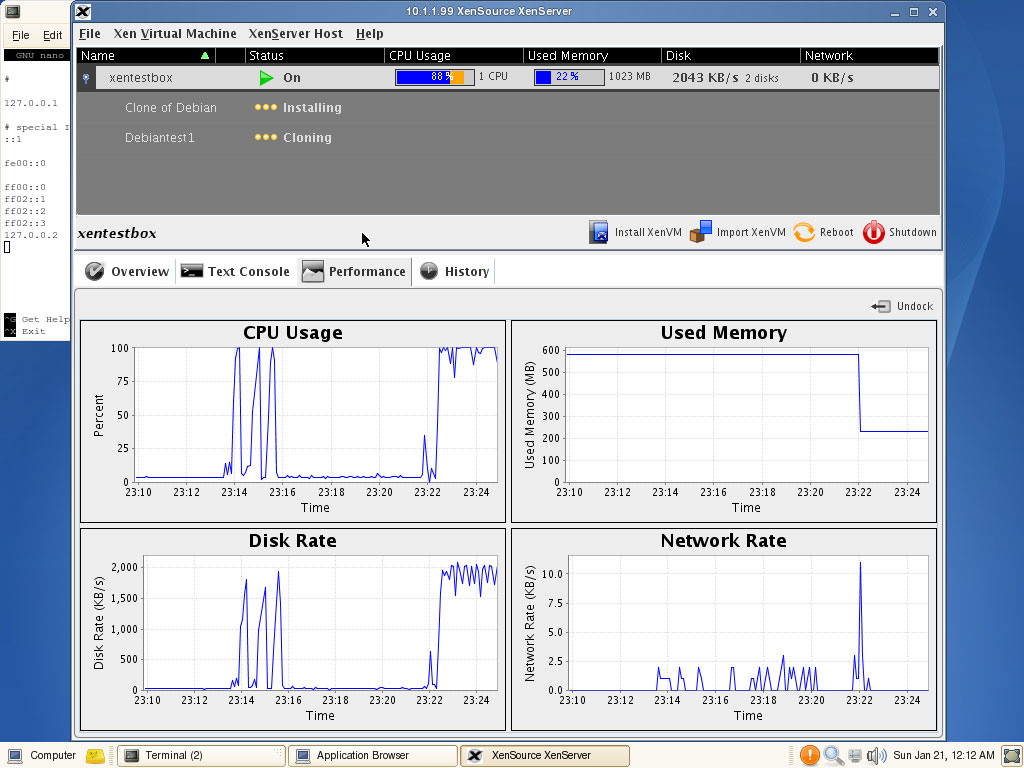The height and width of the screenshot is (768, 1024).
Task: Open the Xen Virtual Machine menu
Action: click(174, 34)
